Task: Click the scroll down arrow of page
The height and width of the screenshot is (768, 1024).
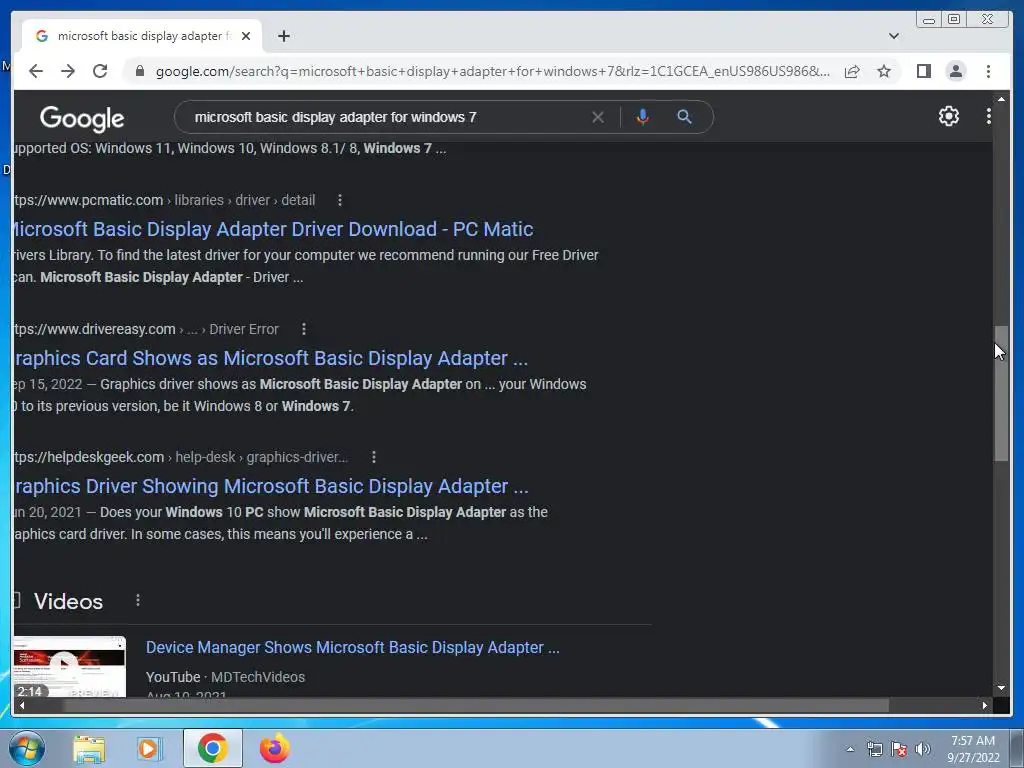Action: [1001, 688]
